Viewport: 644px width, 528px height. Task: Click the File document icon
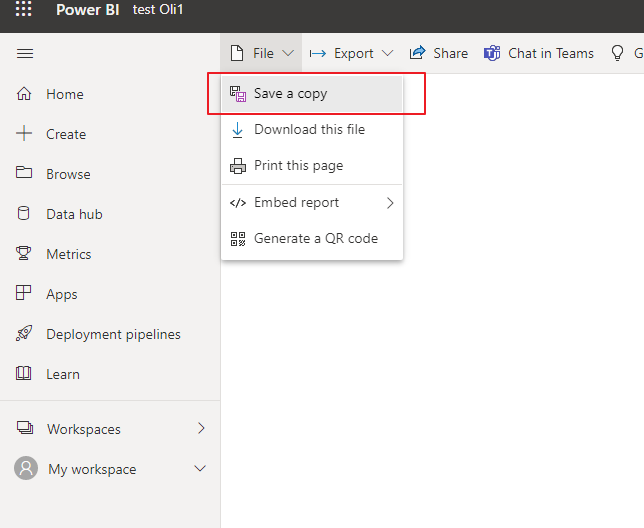pos(237,53)
